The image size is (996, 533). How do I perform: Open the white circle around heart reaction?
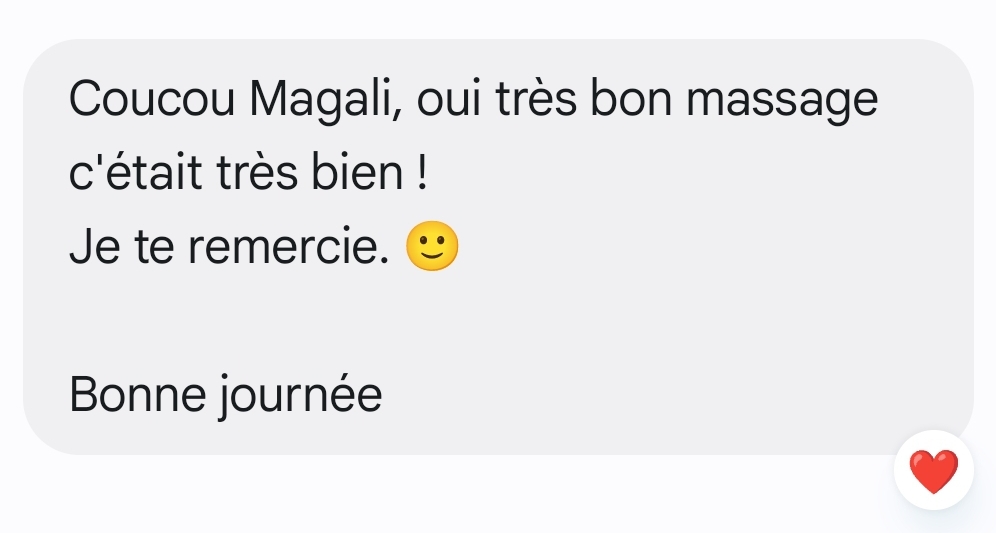(934, 470)
